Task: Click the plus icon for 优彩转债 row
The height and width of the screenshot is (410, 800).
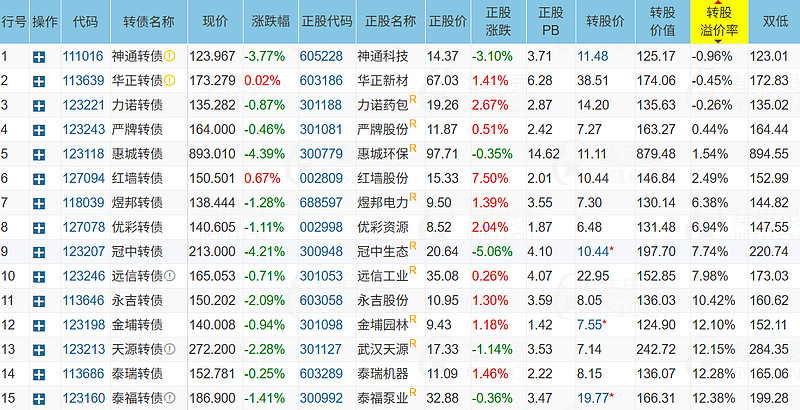Action: click(x=39, y=228)
